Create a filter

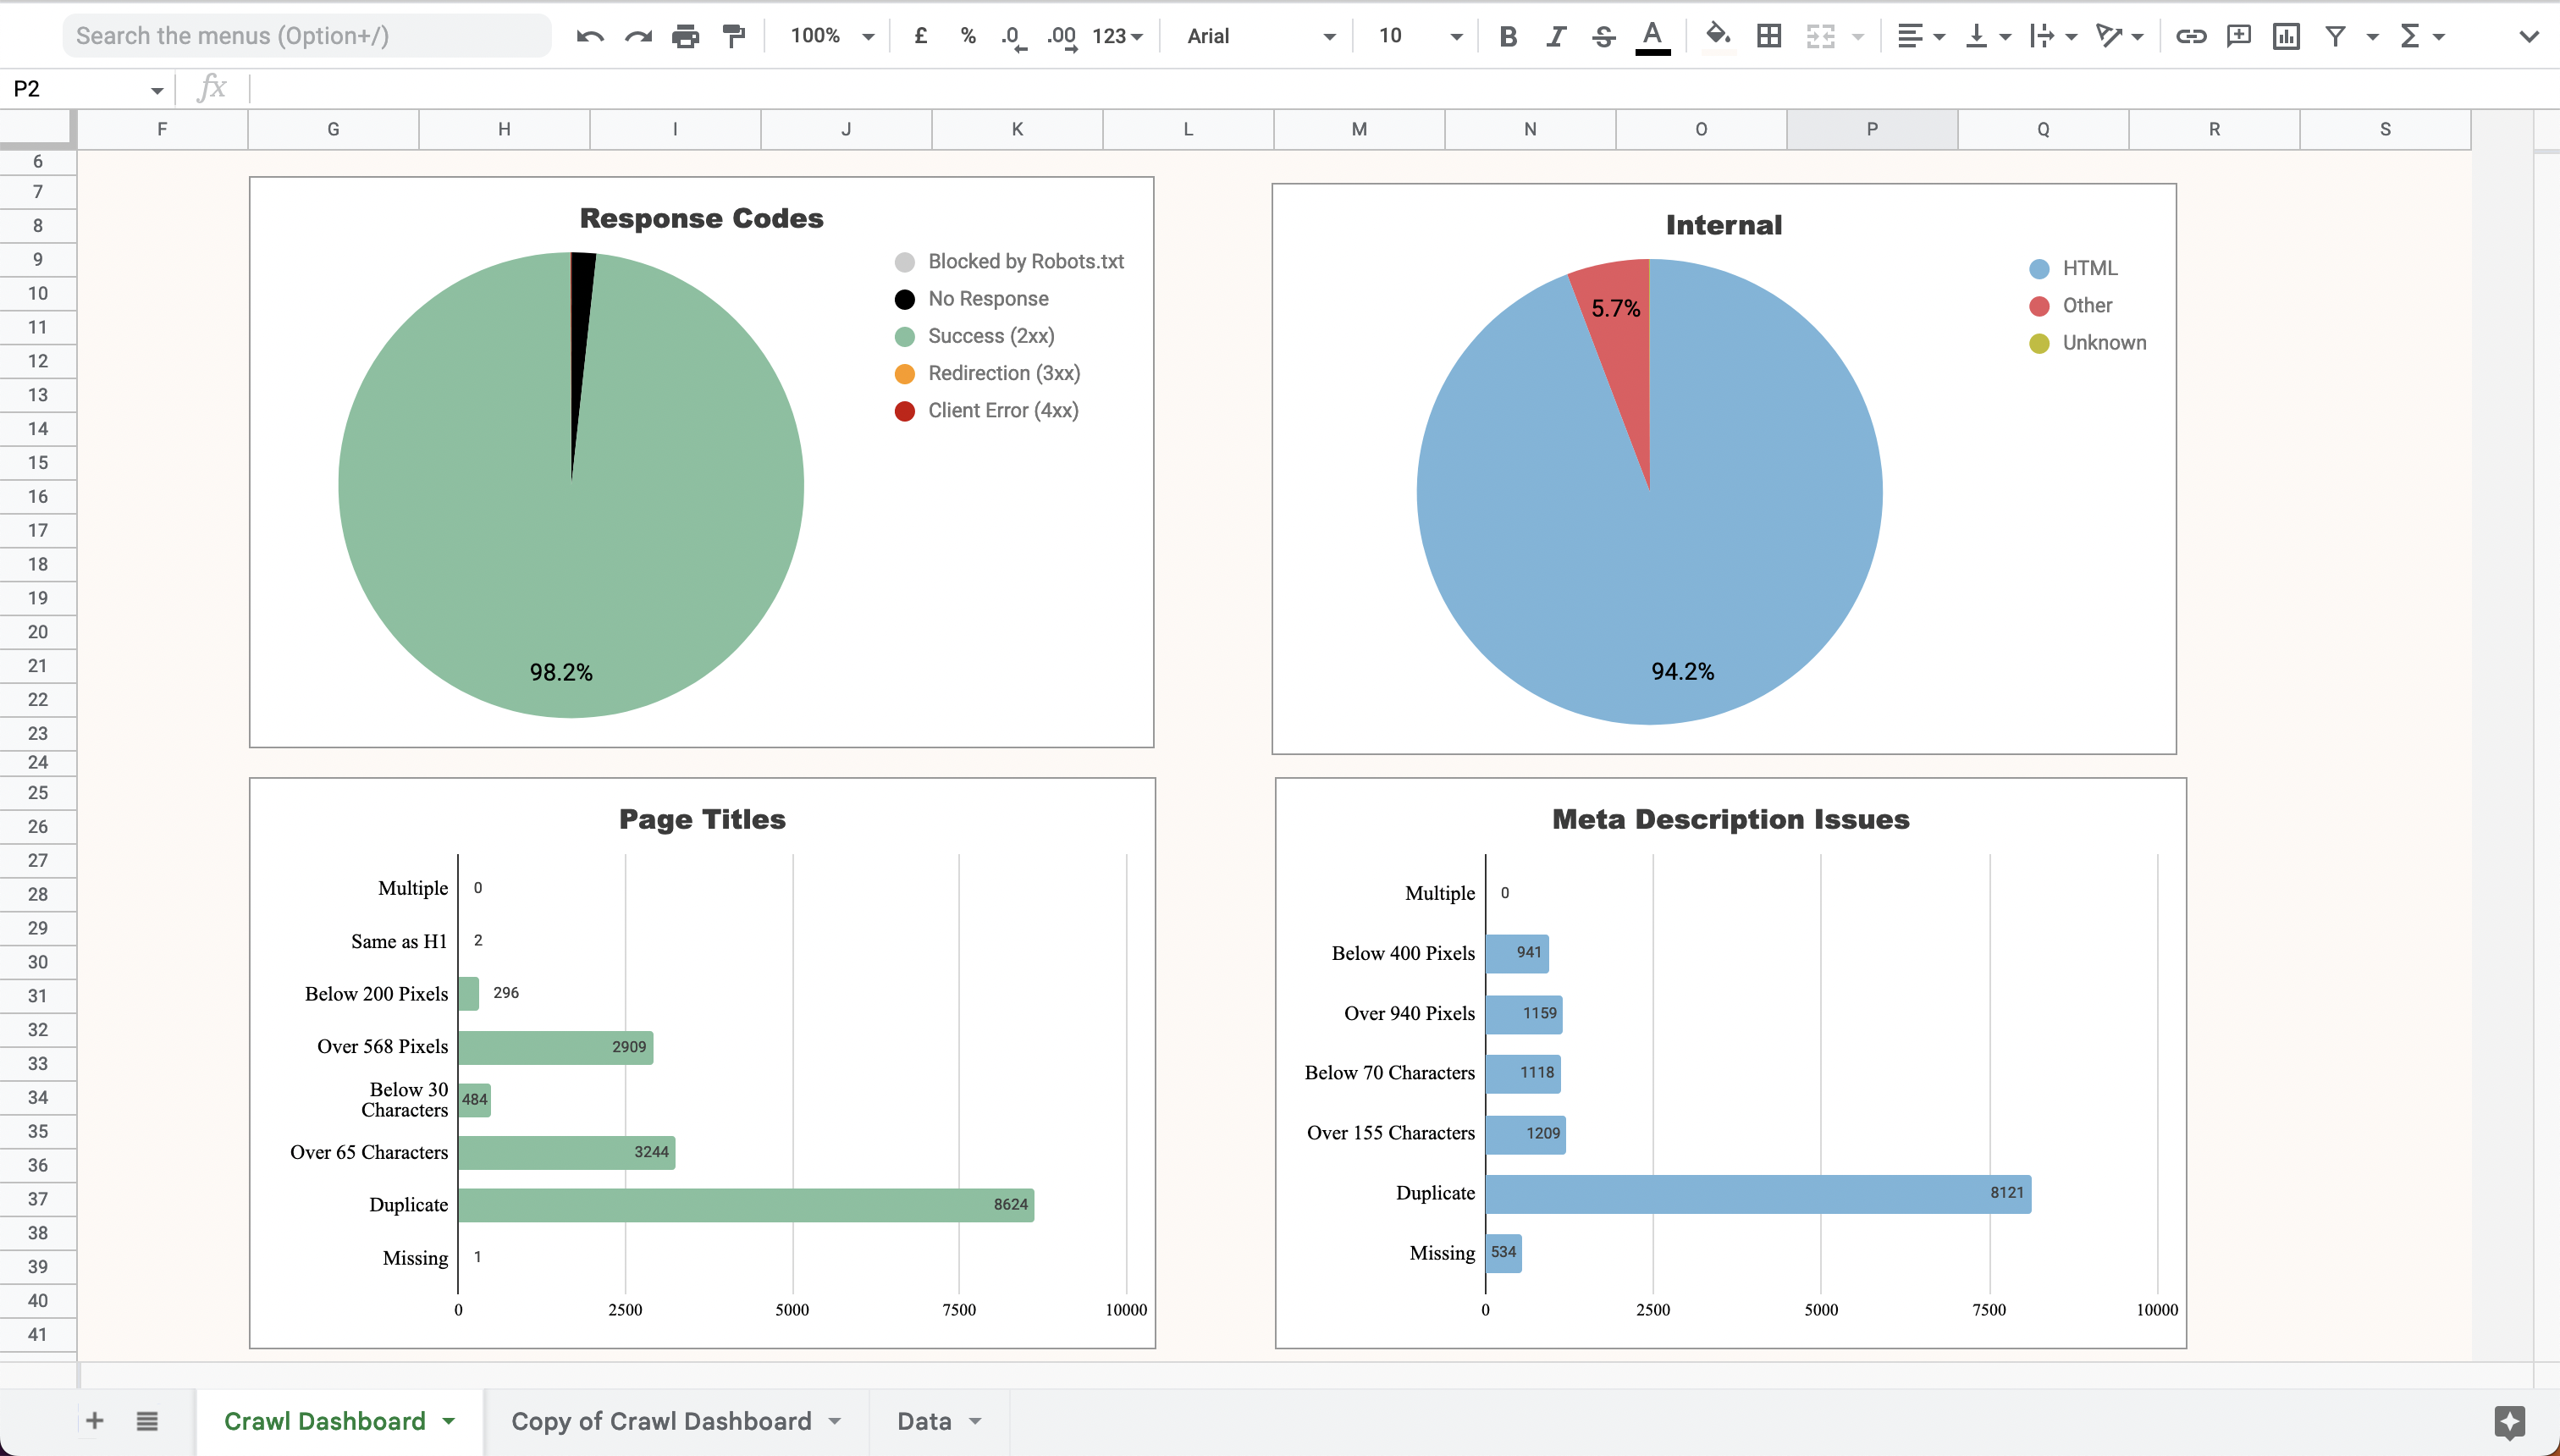2333,36
